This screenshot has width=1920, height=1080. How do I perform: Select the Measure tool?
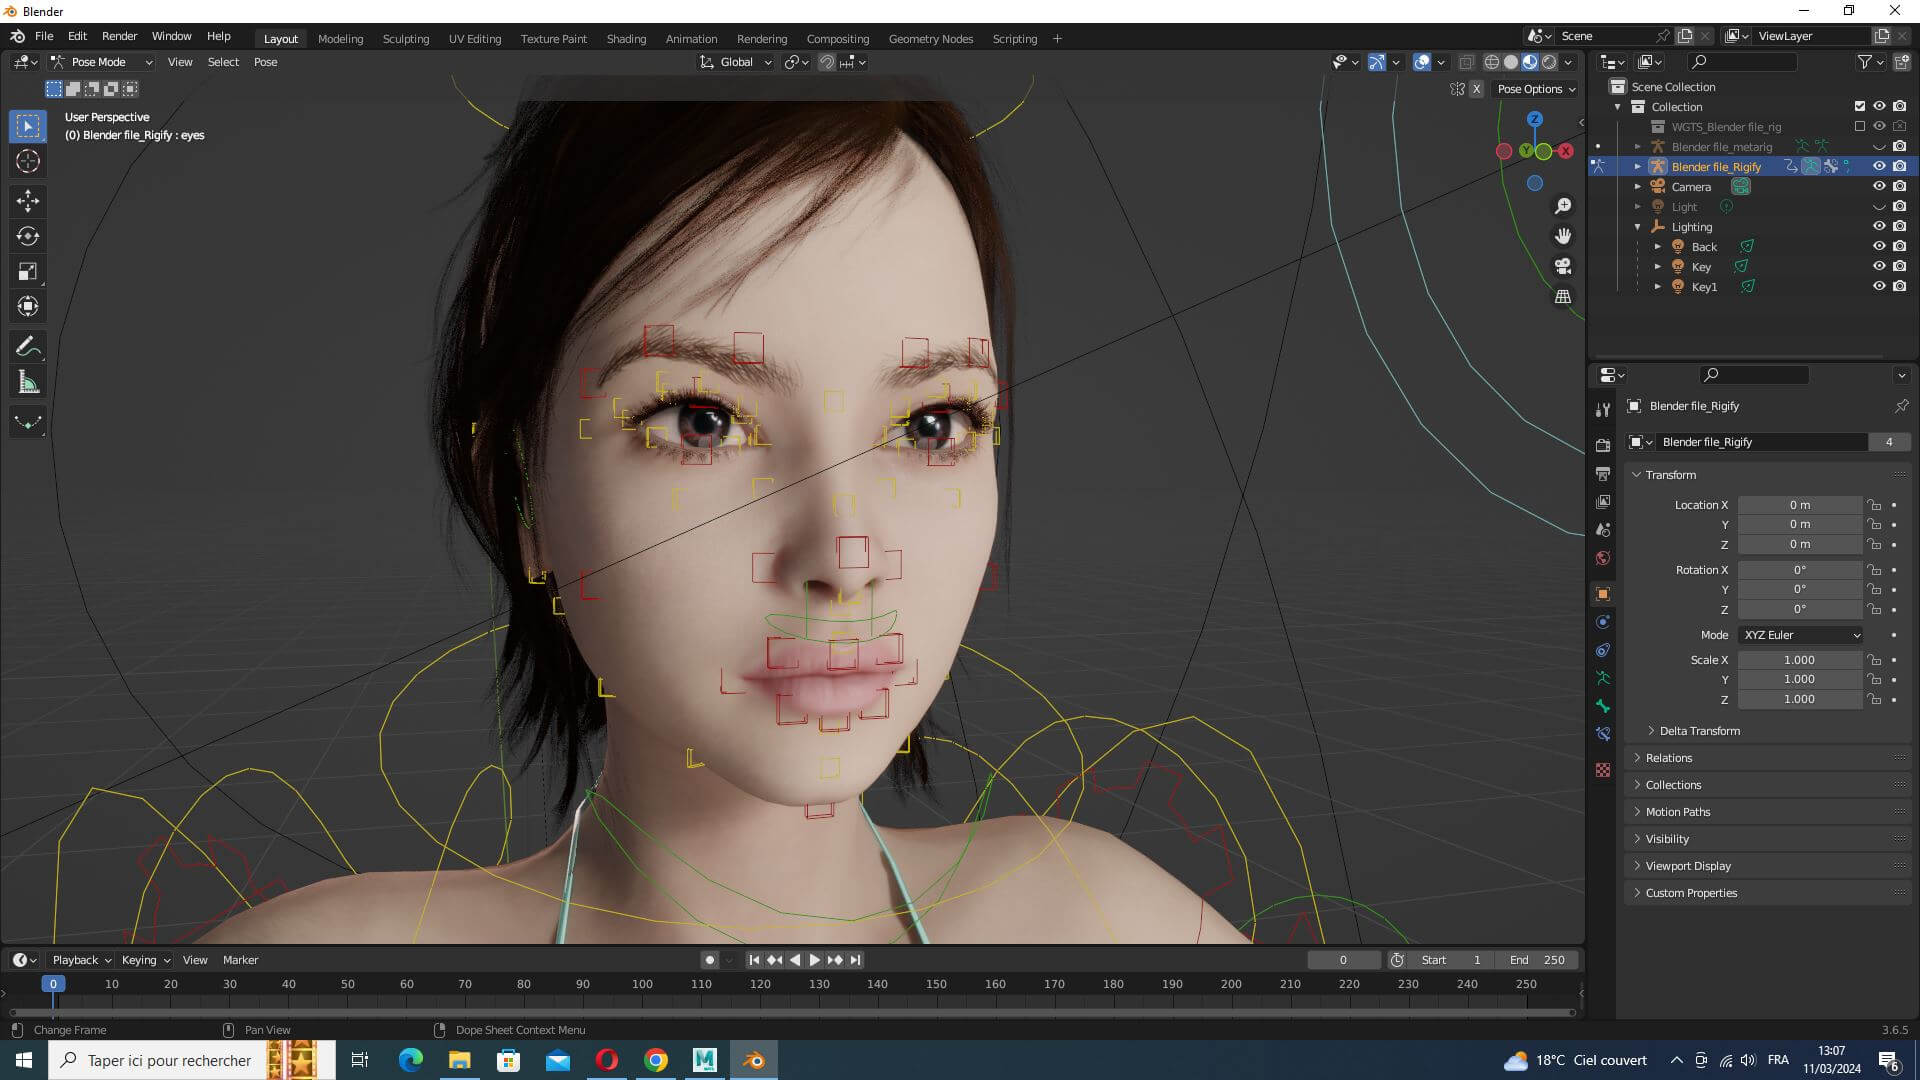(28, 383)
